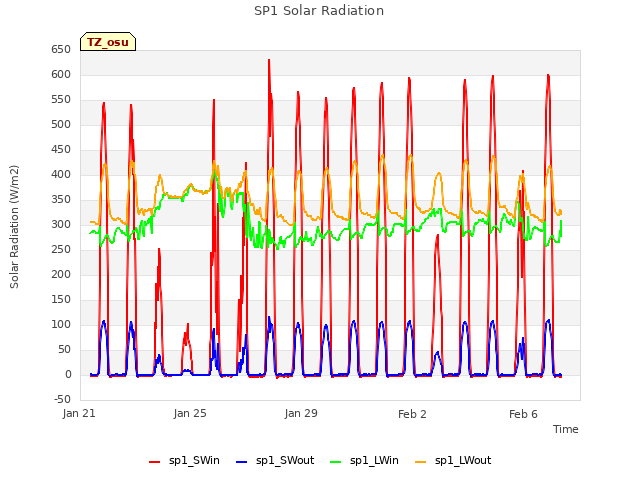Viewport: 640px width, 480px height.
Task: Click the Jan 21 x-axis tick label
Action: (x=79, y=413)
